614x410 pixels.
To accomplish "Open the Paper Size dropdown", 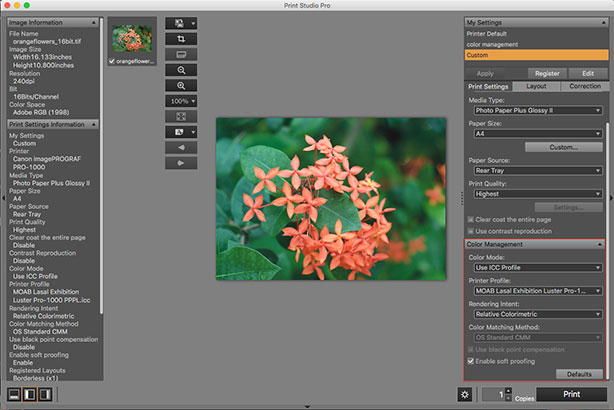I will 538,134.
